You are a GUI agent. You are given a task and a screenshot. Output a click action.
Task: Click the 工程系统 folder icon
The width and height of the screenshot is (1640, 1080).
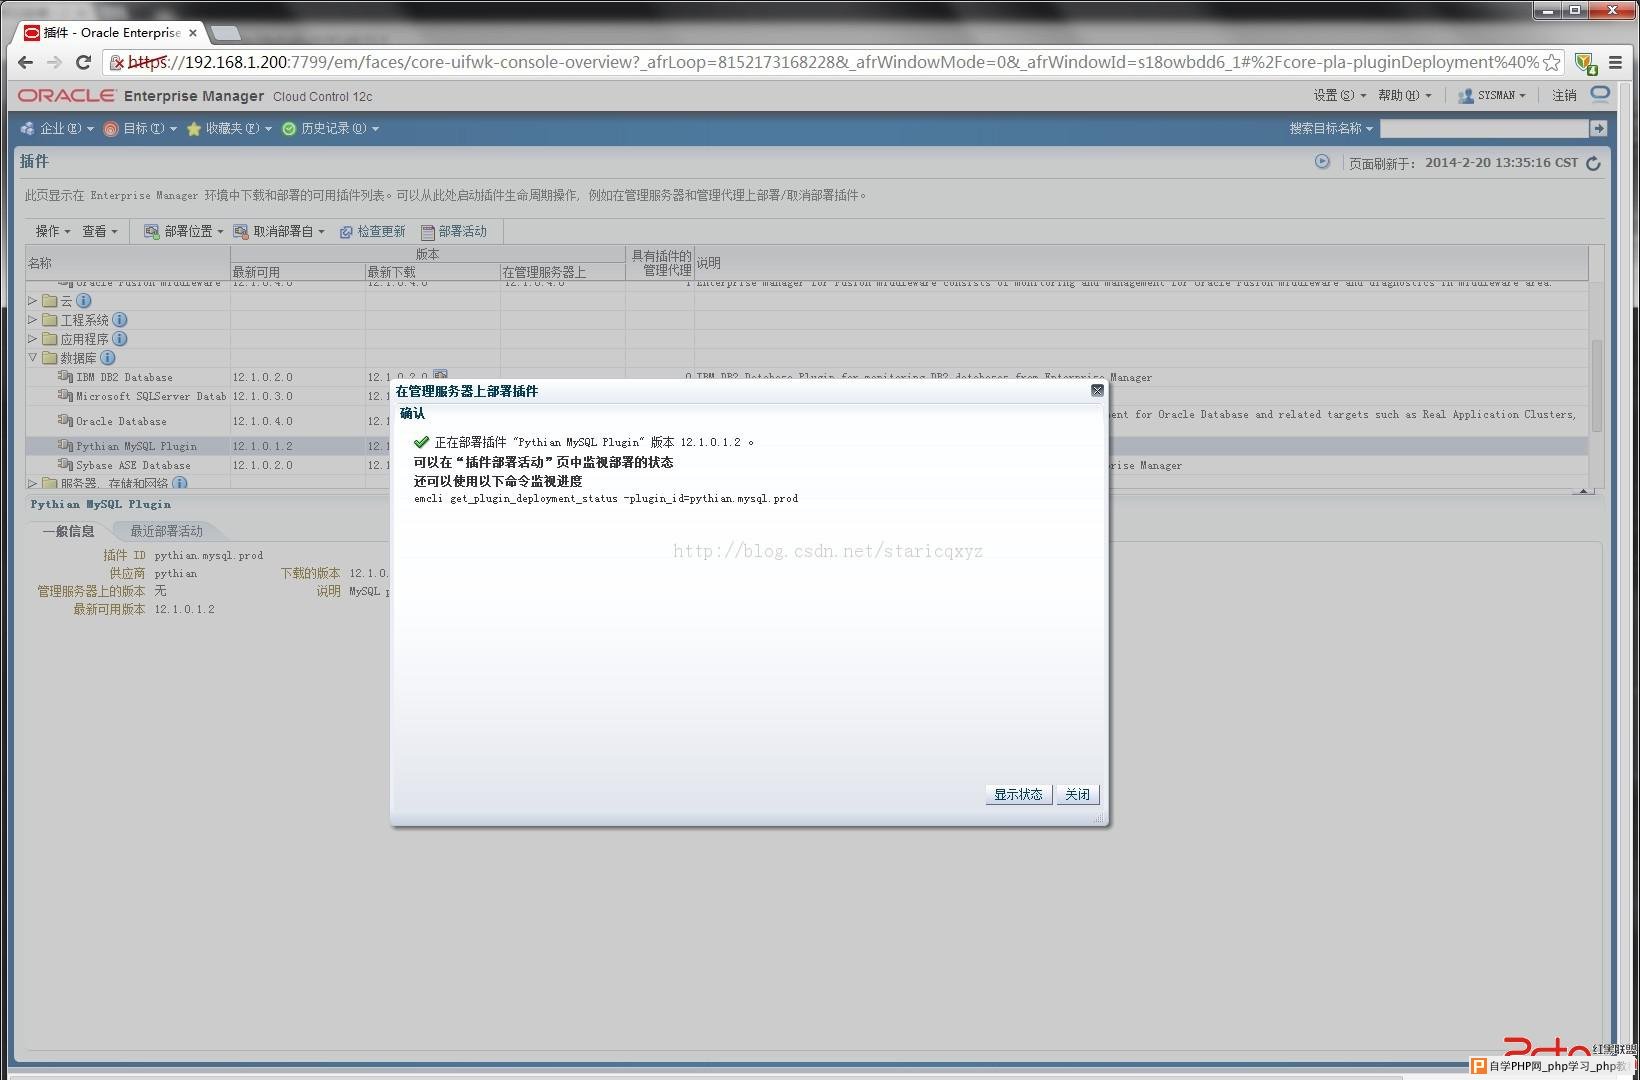[50, 320]
